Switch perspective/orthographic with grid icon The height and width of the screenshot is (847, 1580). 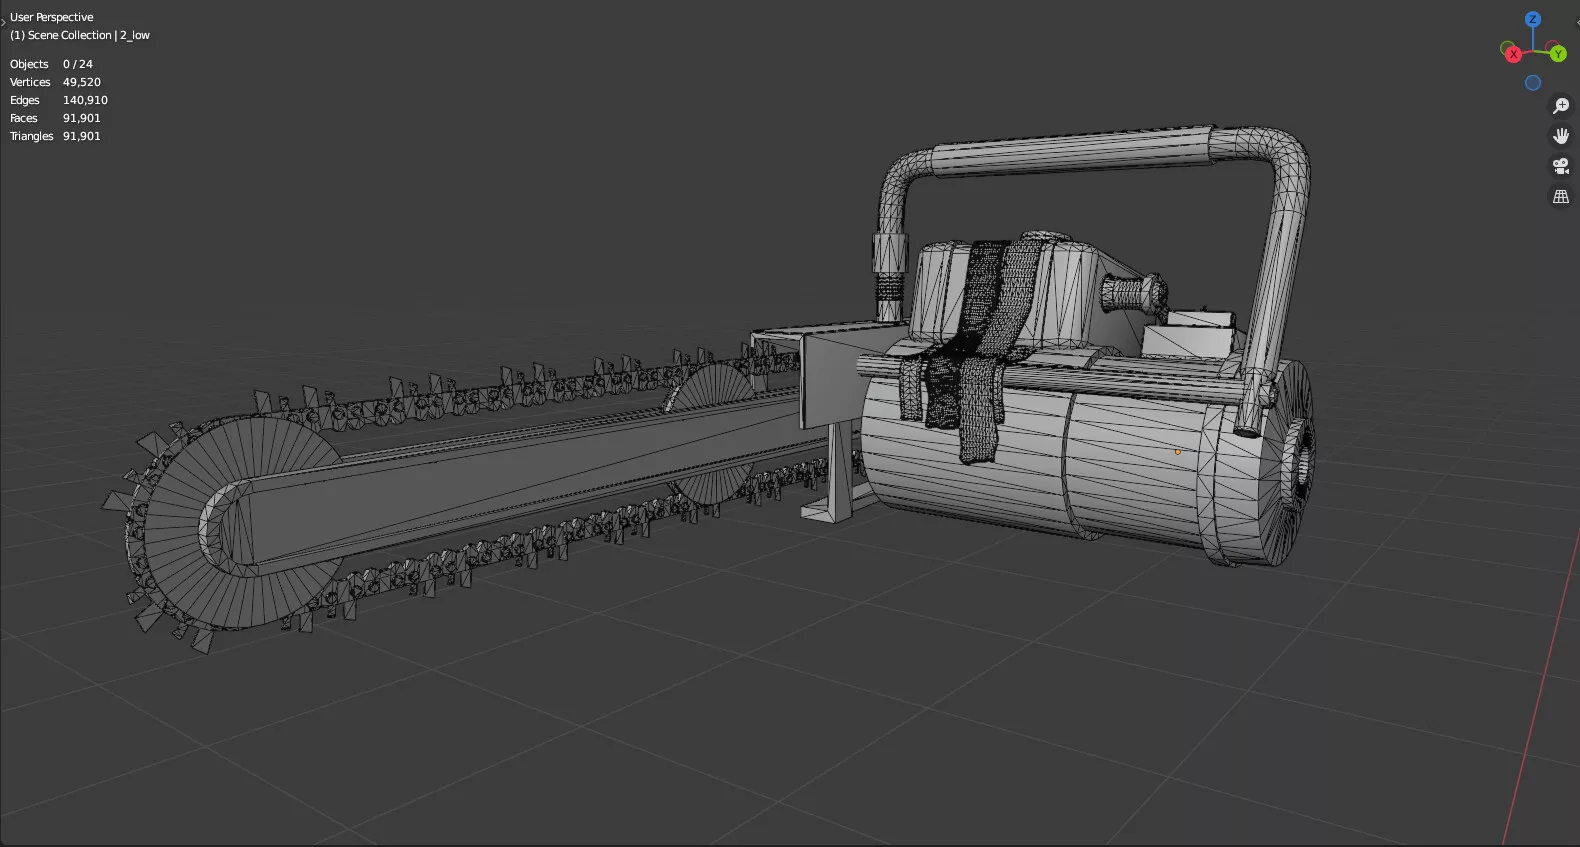point(1560,197)
